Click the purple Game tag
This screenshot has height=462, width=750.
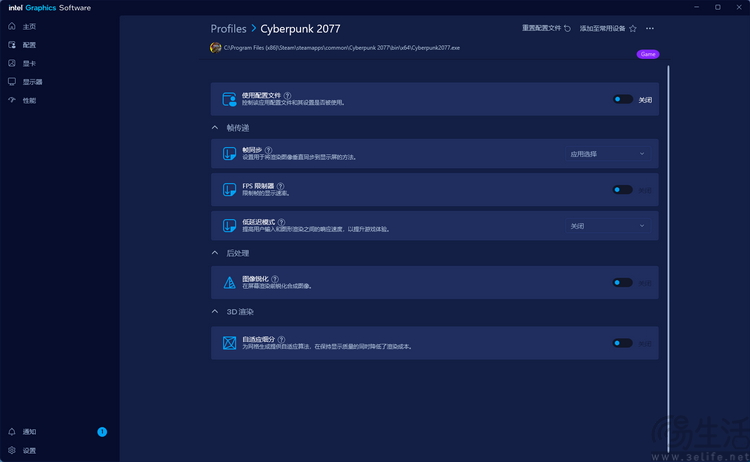click(648, 54)
